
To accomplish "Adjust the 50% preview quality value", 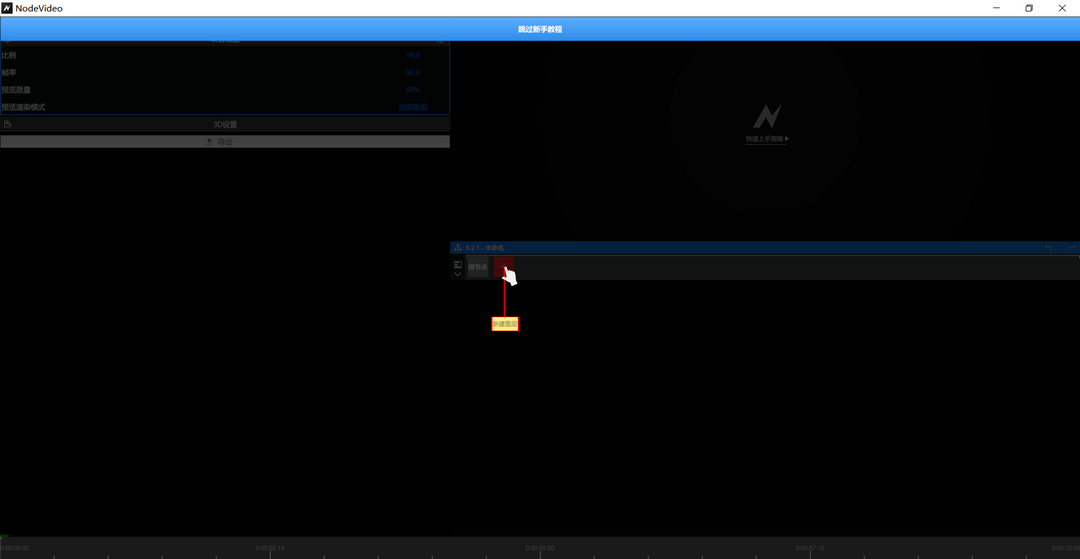I will [x=413, y=90].
